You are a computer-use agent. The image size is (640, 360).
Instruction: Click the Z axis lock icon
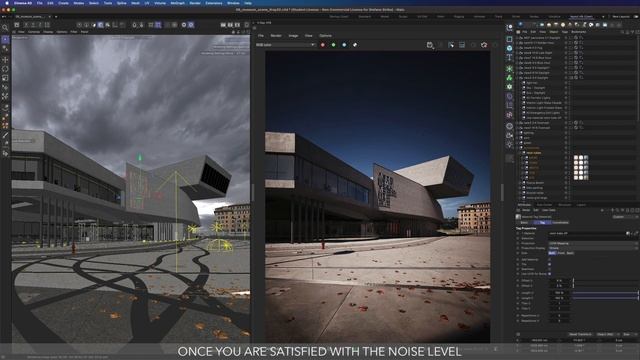(x=40, y=25)
